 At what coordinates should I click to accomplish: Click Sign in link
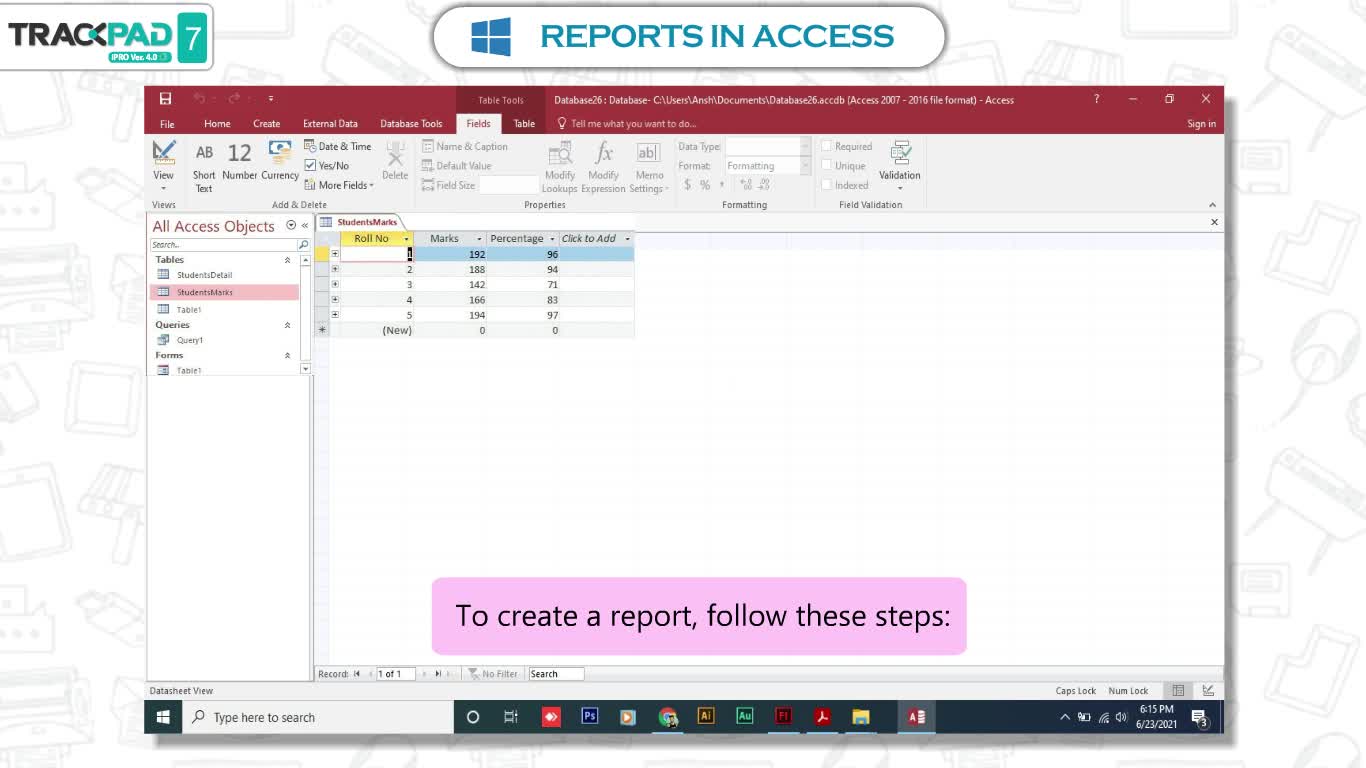tap(1201, 124)
